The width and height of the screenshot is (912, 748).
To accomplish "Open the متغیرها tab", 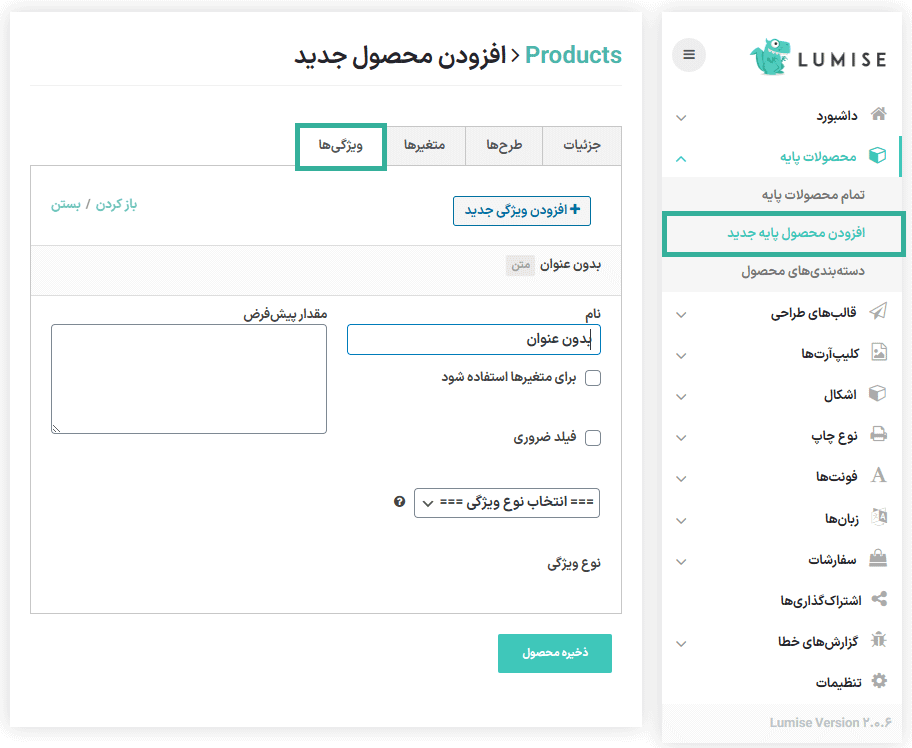I will point(424,146).
